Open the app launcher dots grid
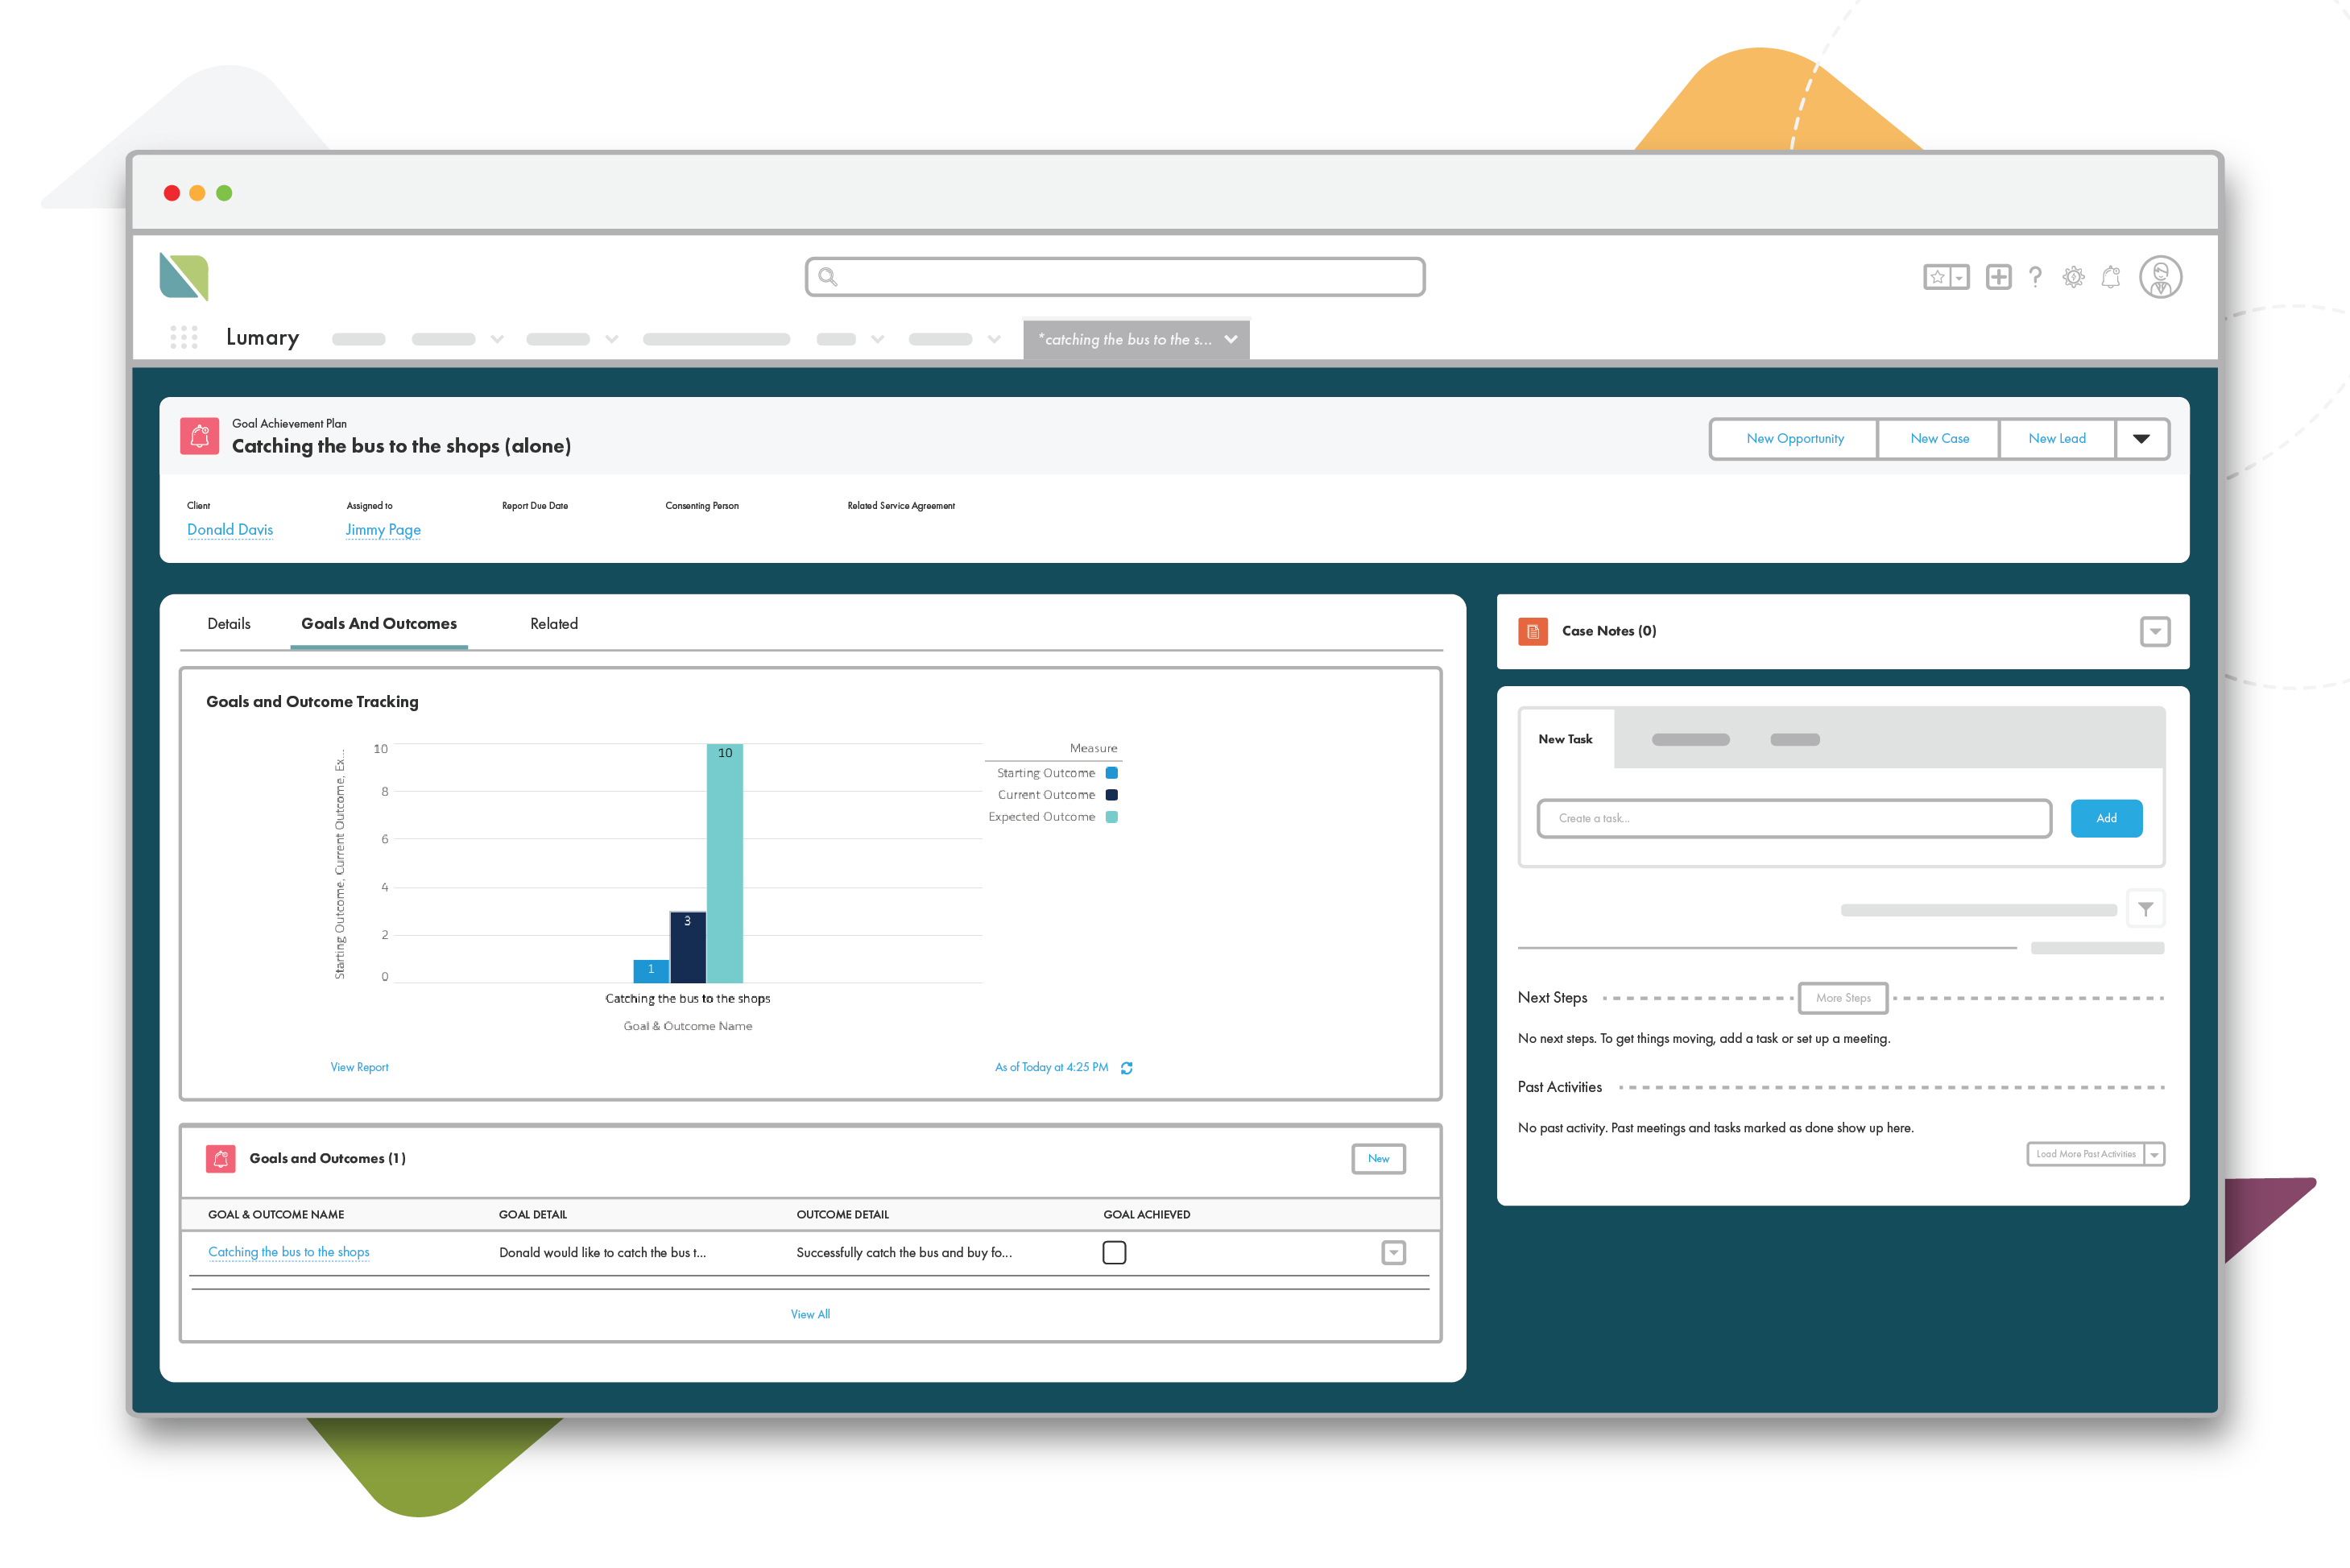 [x=184, y=338]
